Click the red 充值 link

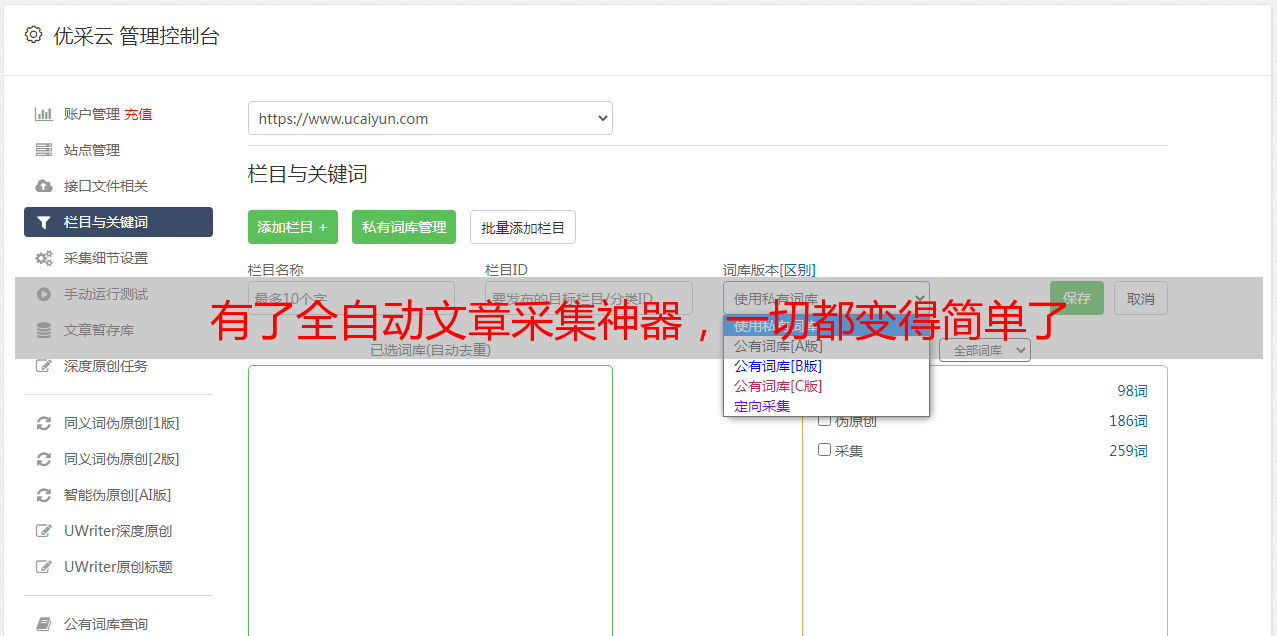[138, 114]
